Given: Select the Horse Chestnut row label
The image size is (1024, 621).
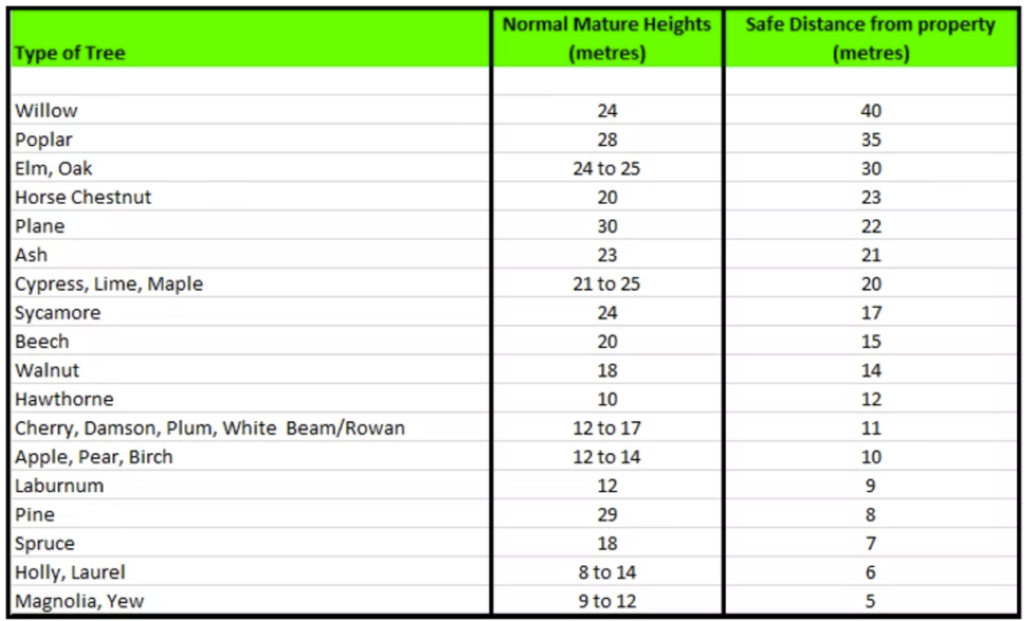Looking at the screenshot, I should (x=83, y=197).
